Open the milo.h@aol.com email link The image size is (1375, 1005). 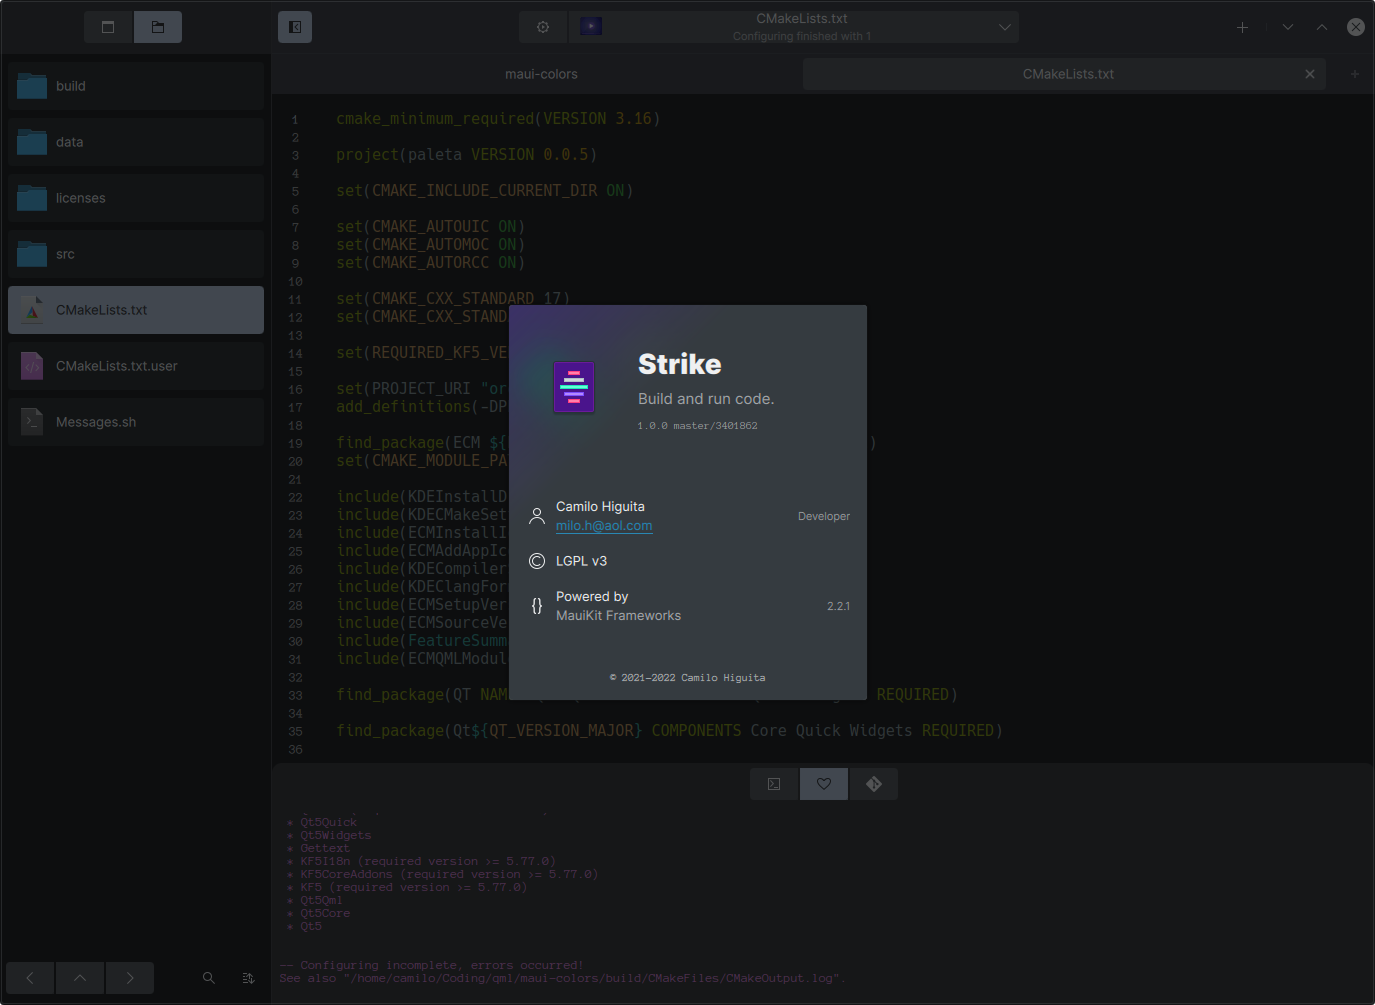click(x=604, y=526)
